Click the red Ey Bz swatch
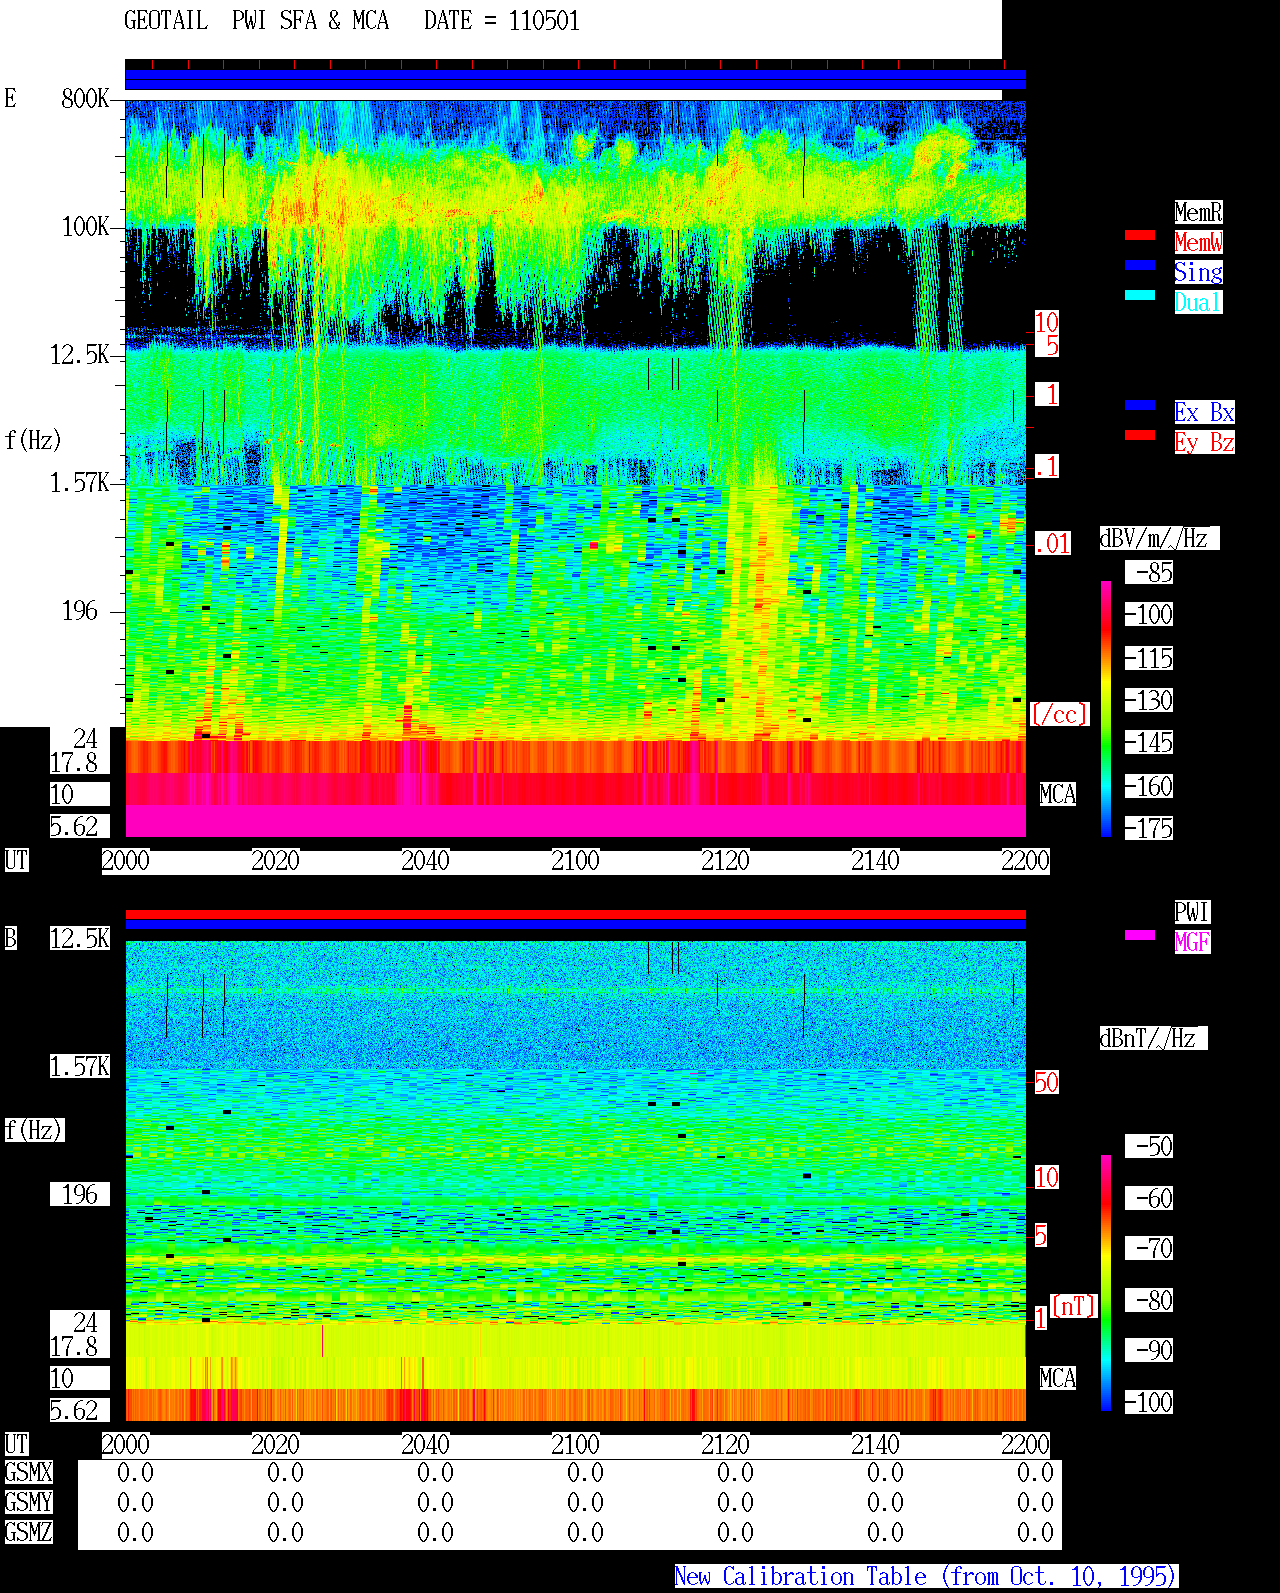 1140,435
